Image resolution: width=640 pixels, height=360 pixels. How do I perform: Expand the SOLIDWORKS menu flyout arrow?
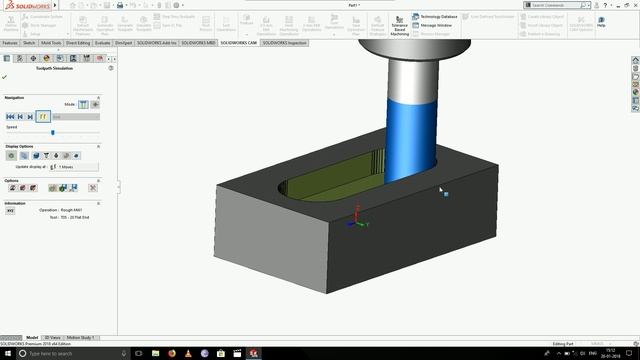pos(55,5)
